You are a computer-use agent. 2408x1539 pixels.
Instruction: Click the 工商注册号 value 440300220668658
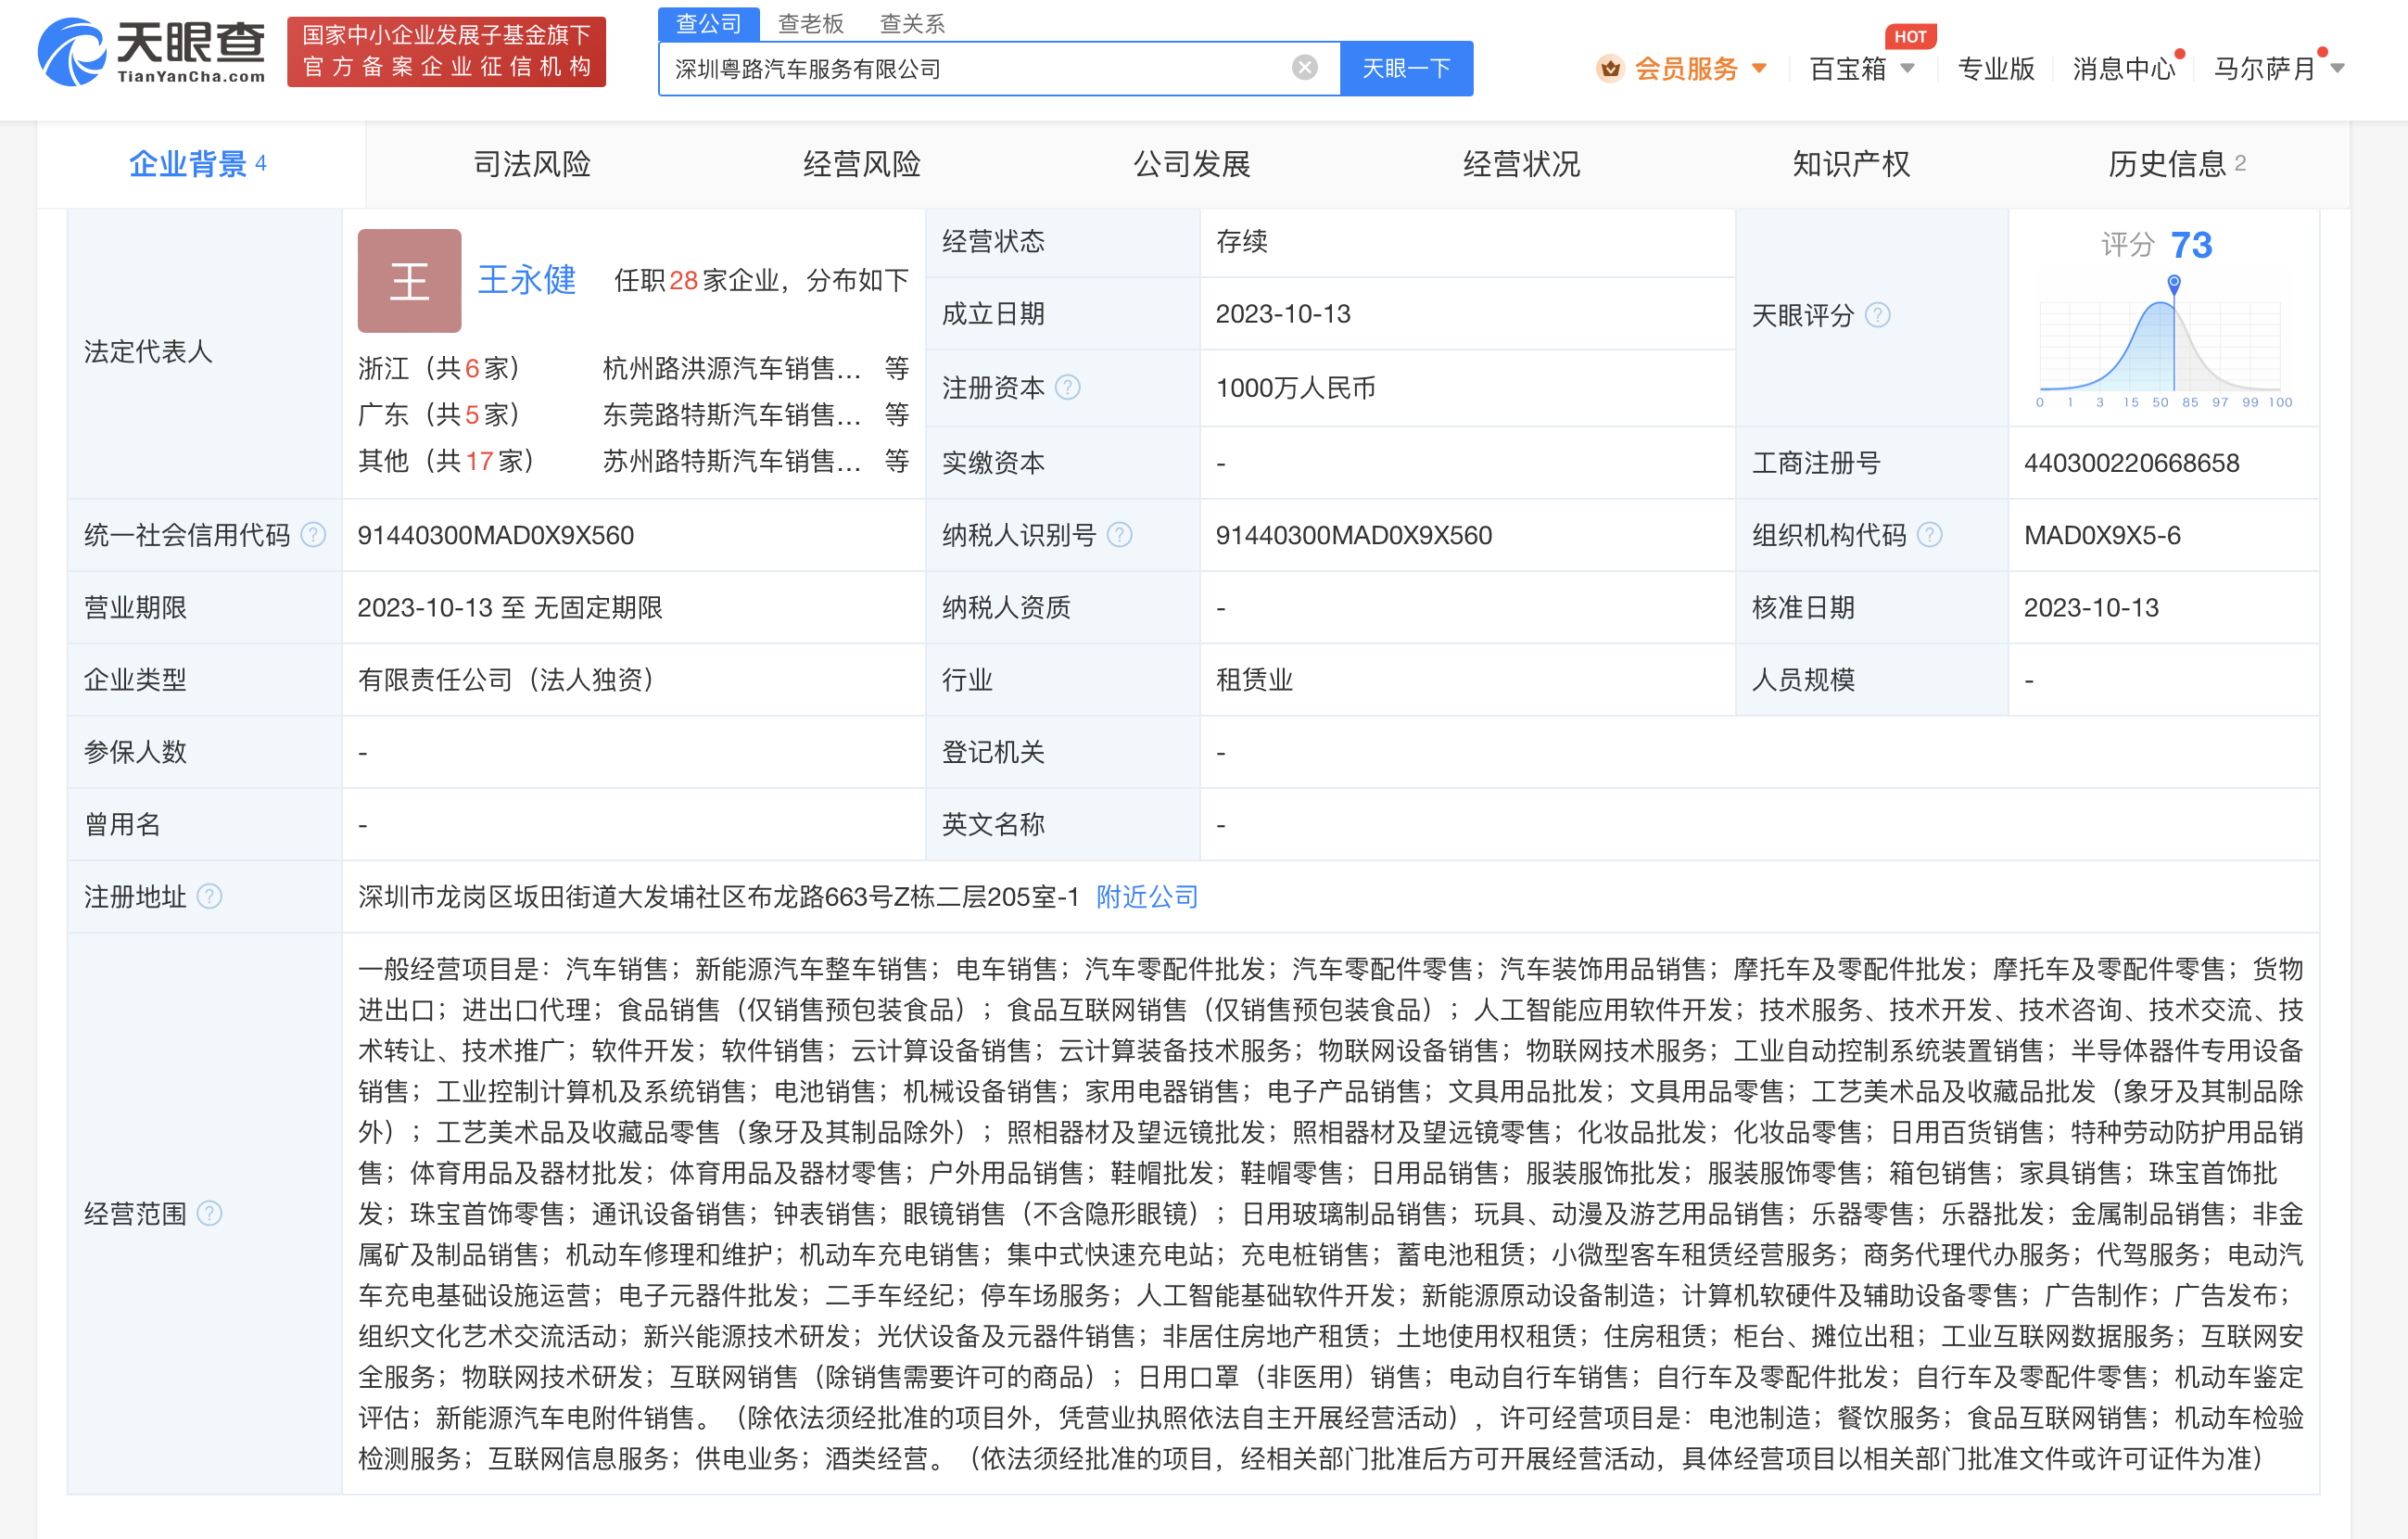point(2131,462)
